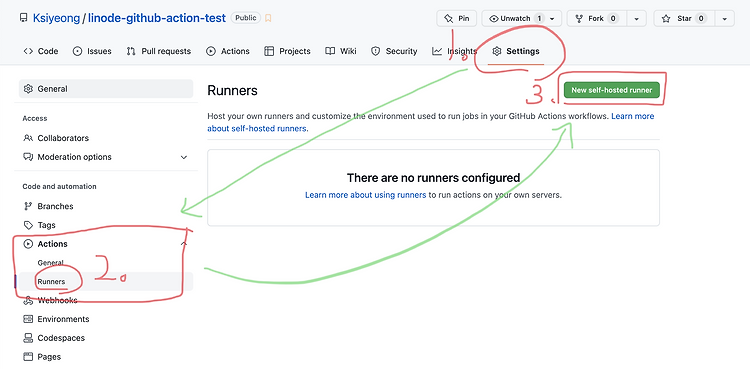
Task: Open the Fork options dropdown arrow
Action: (636, 19)
